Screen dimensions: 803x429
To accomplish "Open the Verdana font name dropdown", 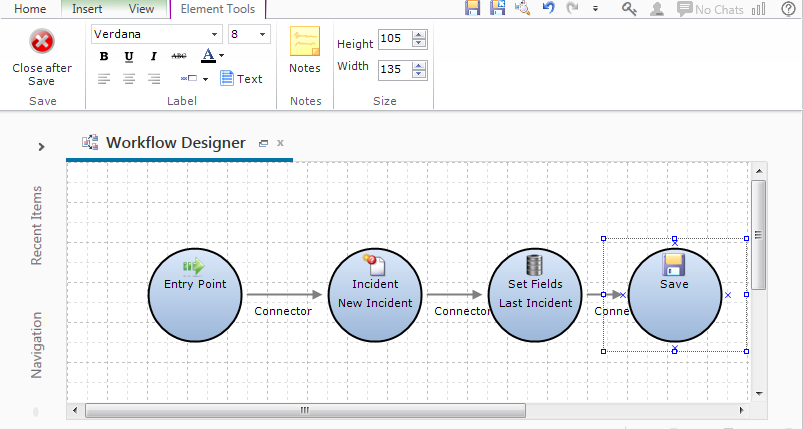I will click(x=214, y=34).
